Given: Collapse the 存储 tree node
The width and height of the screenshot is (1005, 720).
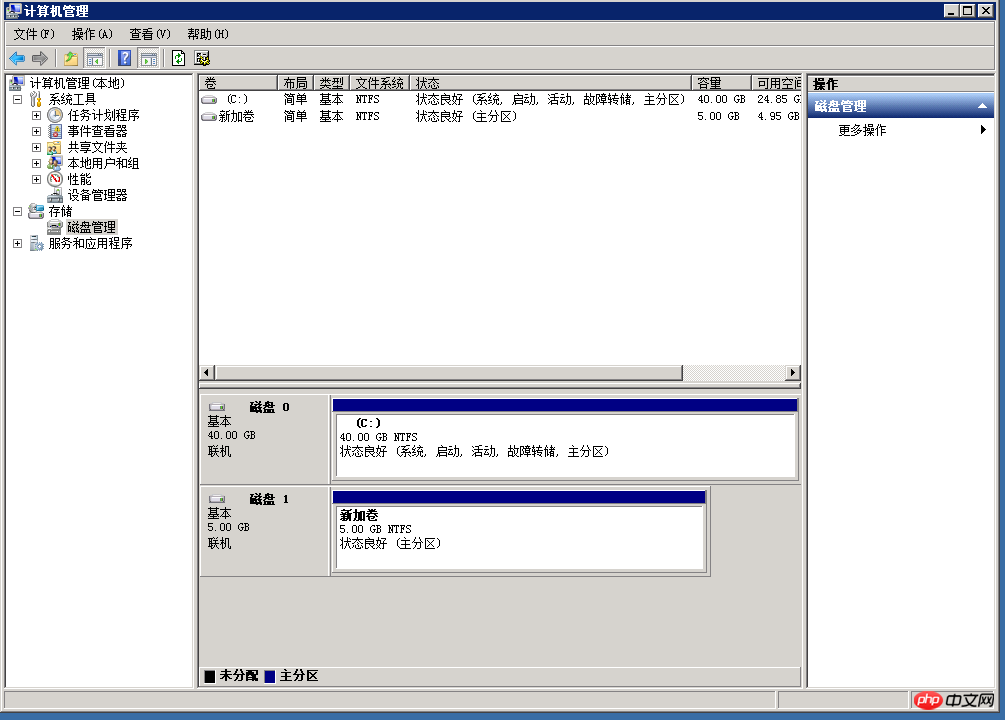Looking at the screenshot, I should [18, 212].
